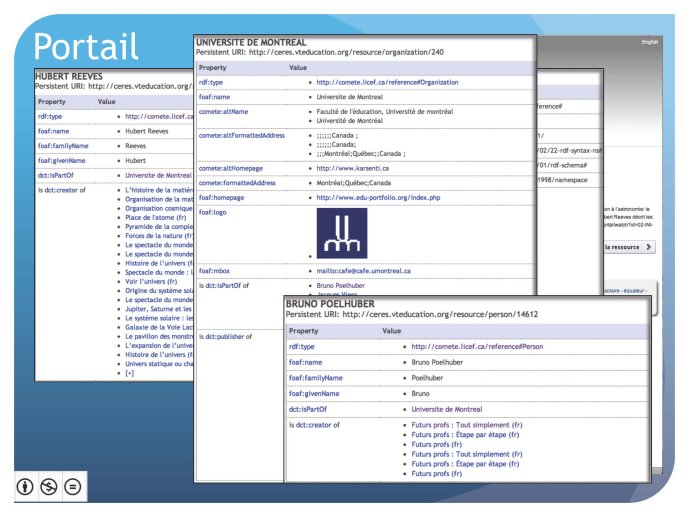
Task: Click foaf:familyName in the Hubert Reeves window
Action: pos(63,146)
